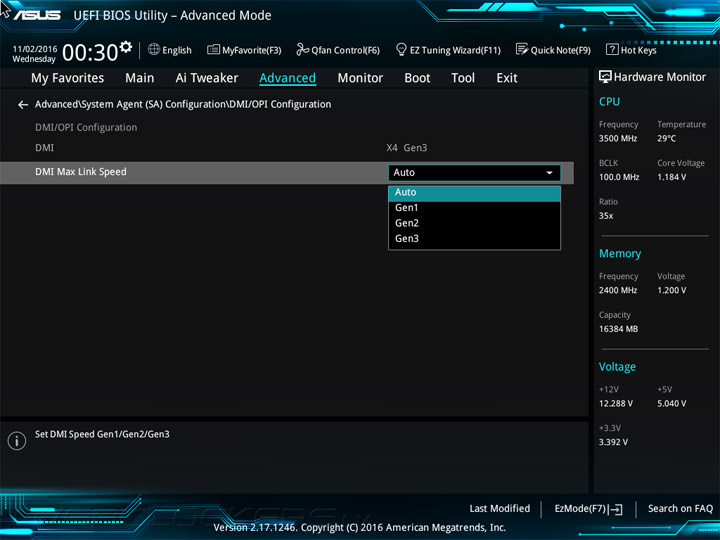Launch EZ Tuning Wizard(F11)
This screenshot has width=720, height=540.
[x=447, y=50]
